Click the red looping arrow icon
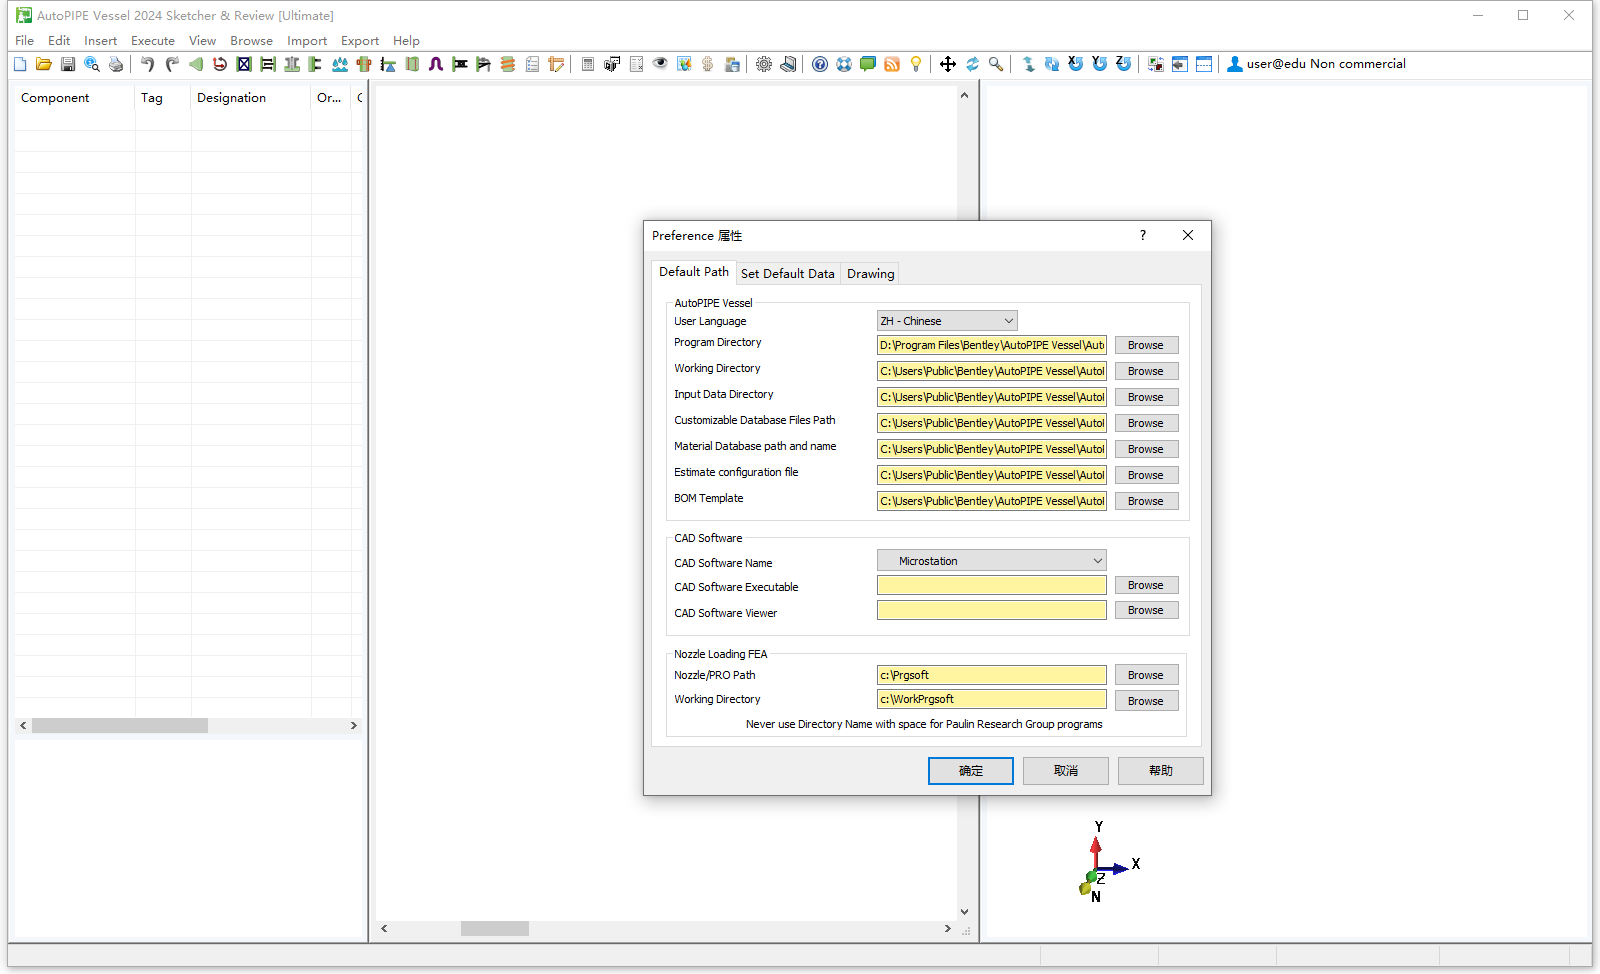Viewport: 1600px width, 974px height. point(220,64)
